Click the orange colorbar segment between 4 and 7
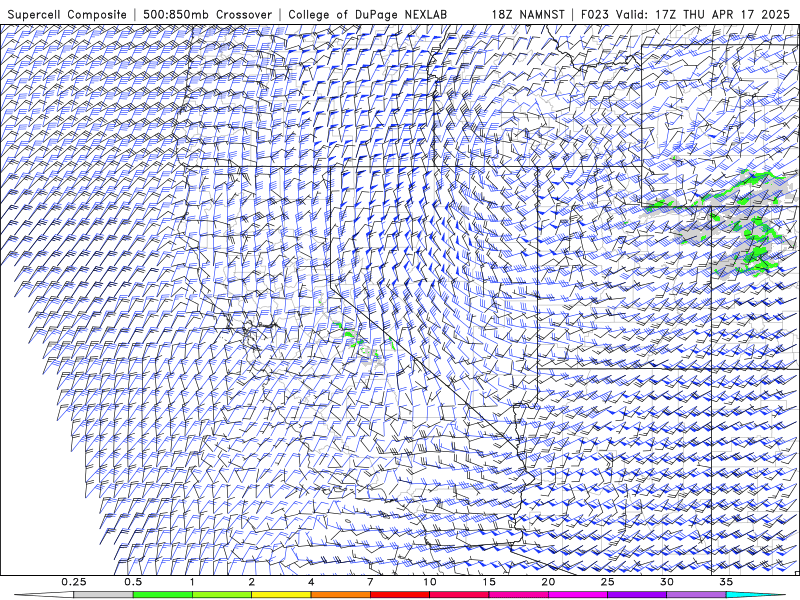The image size is (800, 600). click(340, 595)
